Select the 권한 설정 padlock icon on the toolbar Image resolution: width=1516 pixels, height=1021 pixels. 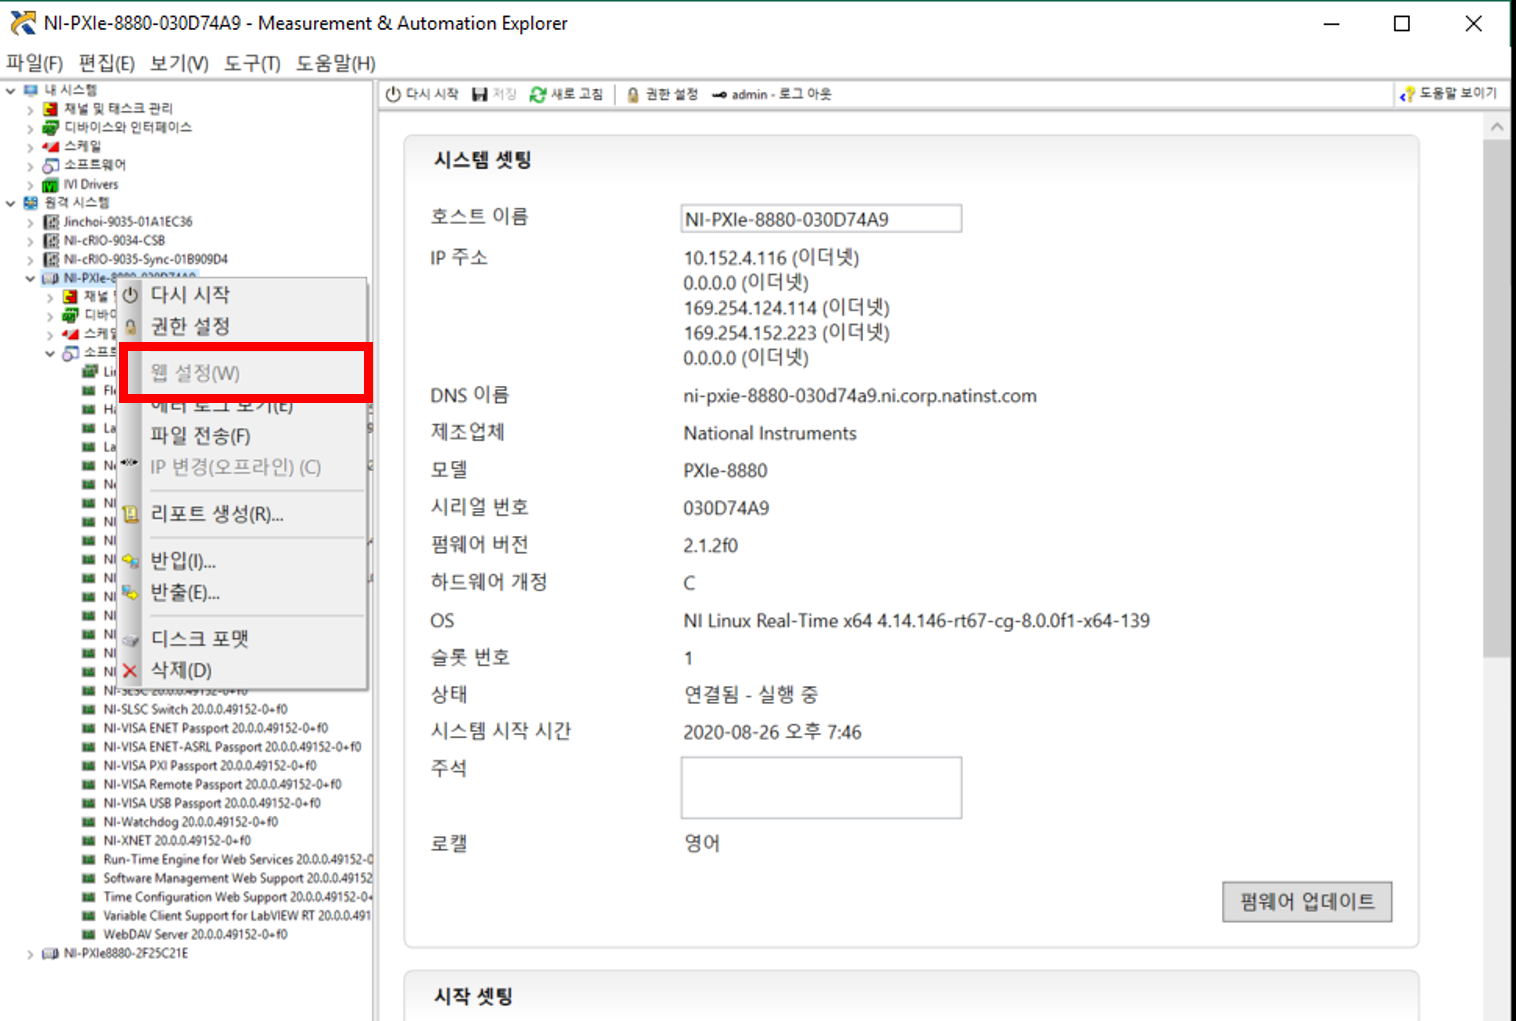pos(631,93)
